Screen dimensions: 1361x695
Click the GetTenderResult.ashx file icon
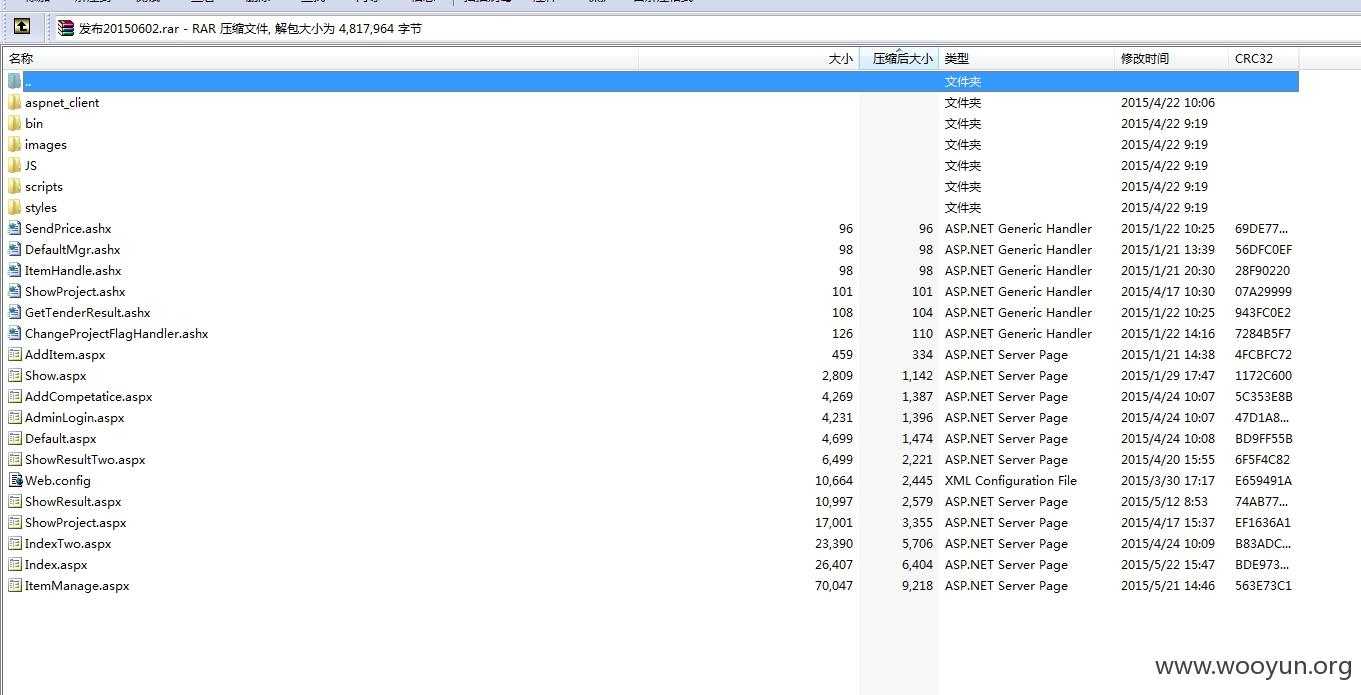(14, 312)
